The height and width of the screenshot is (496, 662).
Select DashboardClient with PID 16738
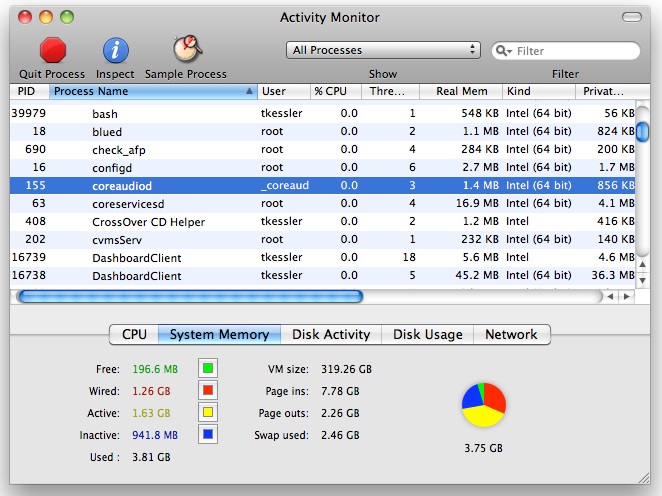coord(323,275)
